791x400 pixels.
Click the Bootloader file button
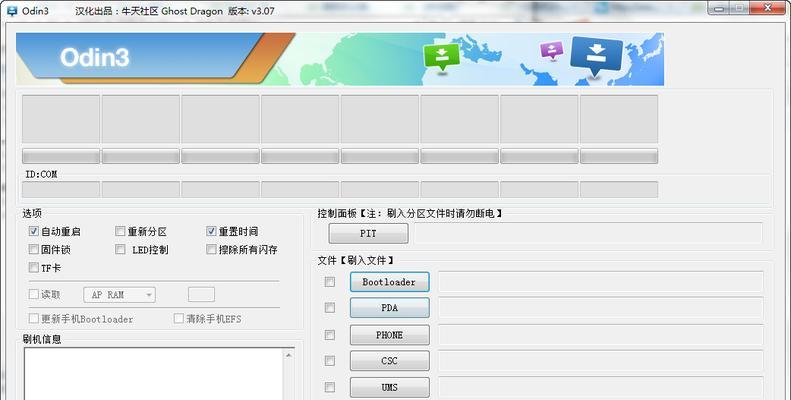[389, 282]
